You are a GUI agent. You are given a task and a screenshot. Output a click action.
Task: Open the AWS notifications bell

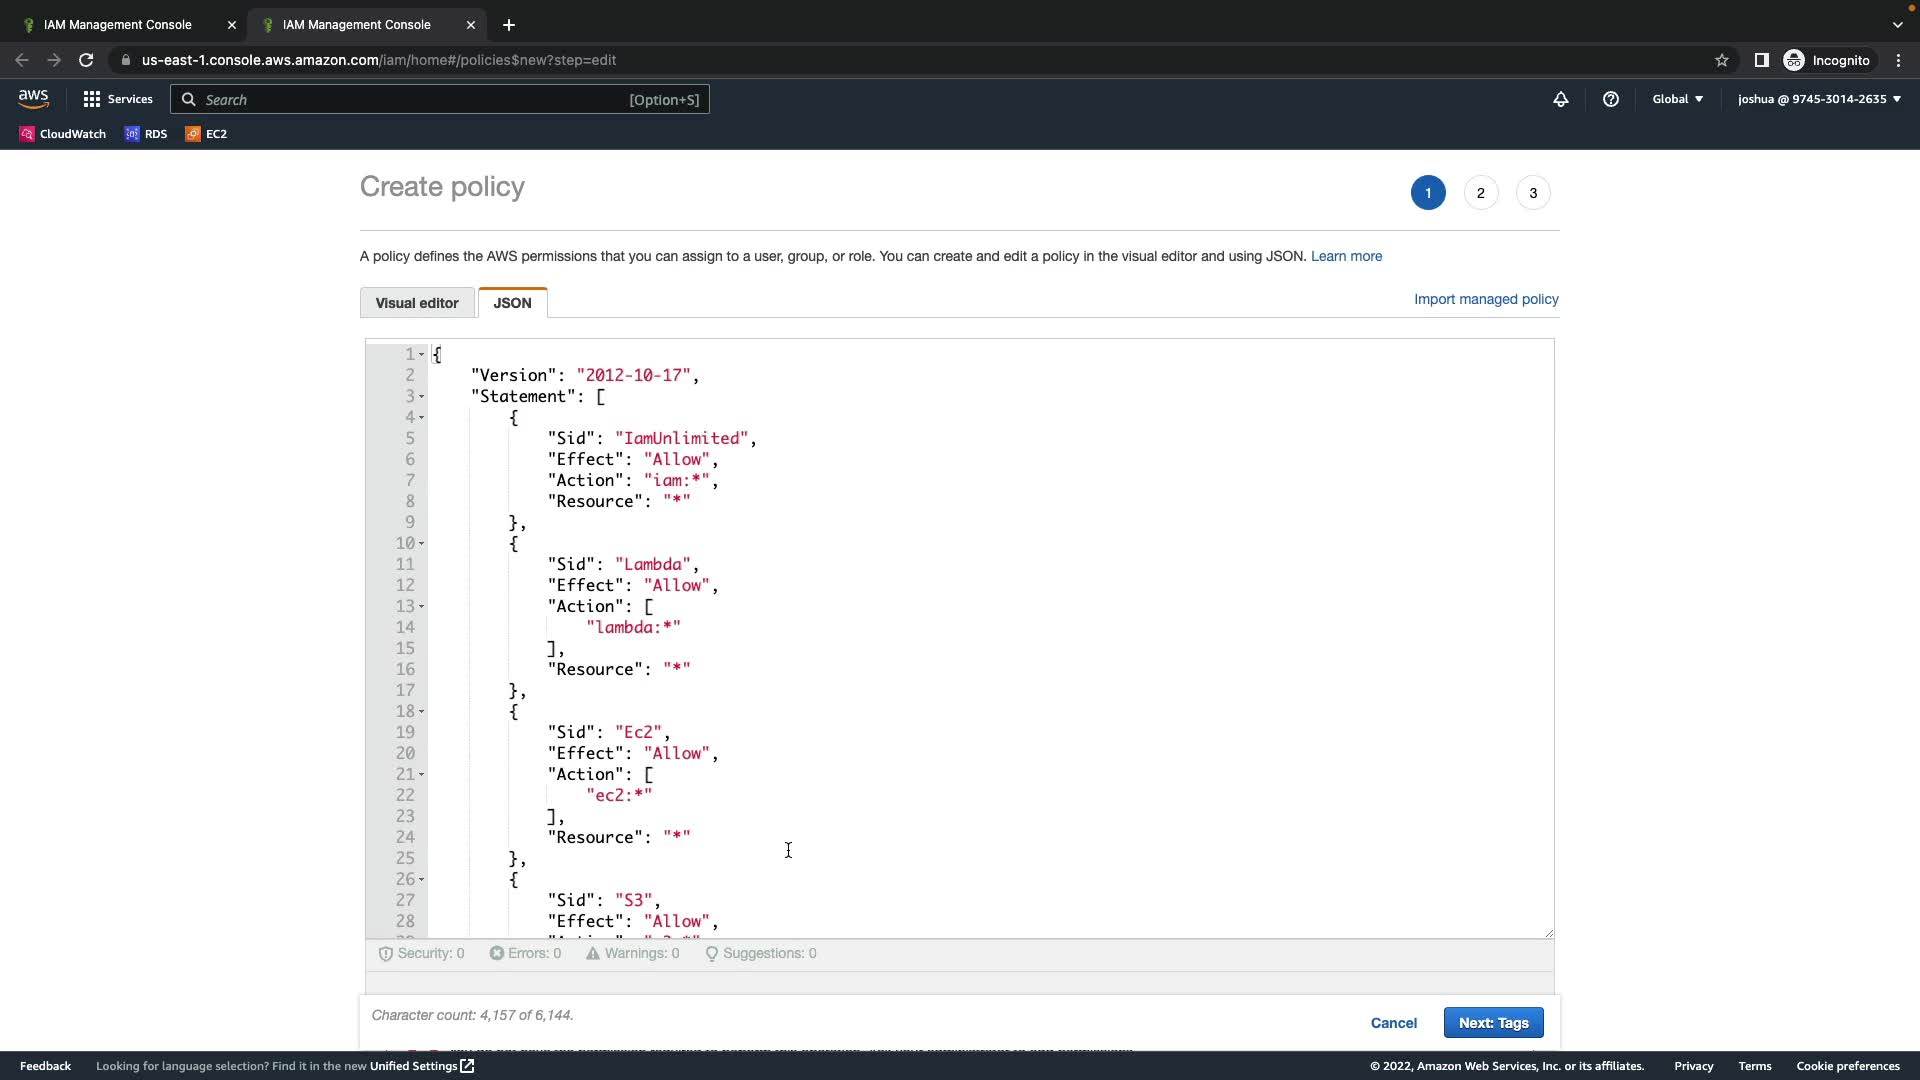pos(1560,99)
